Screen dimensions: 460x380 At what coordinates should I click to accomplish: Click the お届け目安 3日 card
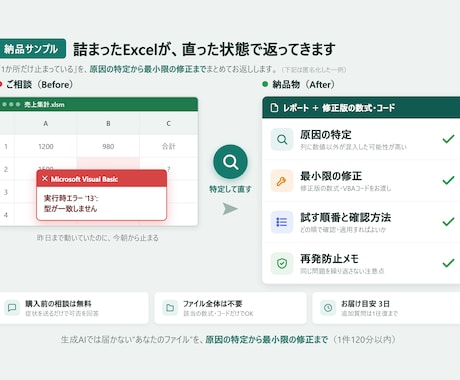386,308
